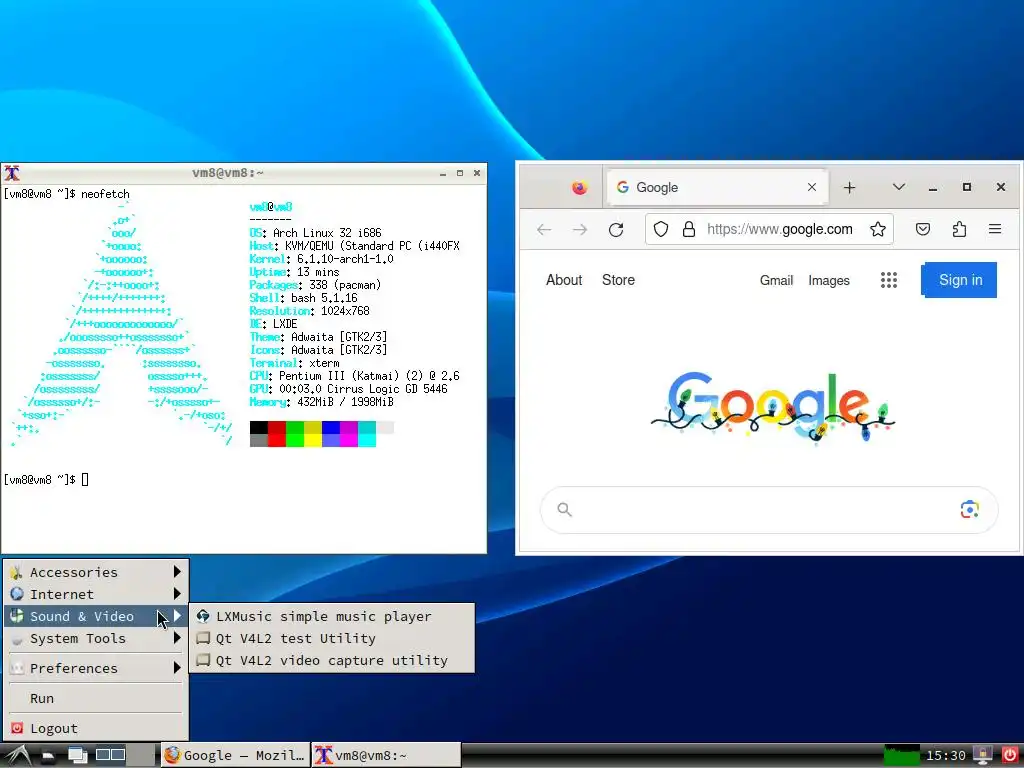Click the red power logout icon
The height and width of the screenshot is (768, 1024).
pyautogui.click(x=1010, y=756)
